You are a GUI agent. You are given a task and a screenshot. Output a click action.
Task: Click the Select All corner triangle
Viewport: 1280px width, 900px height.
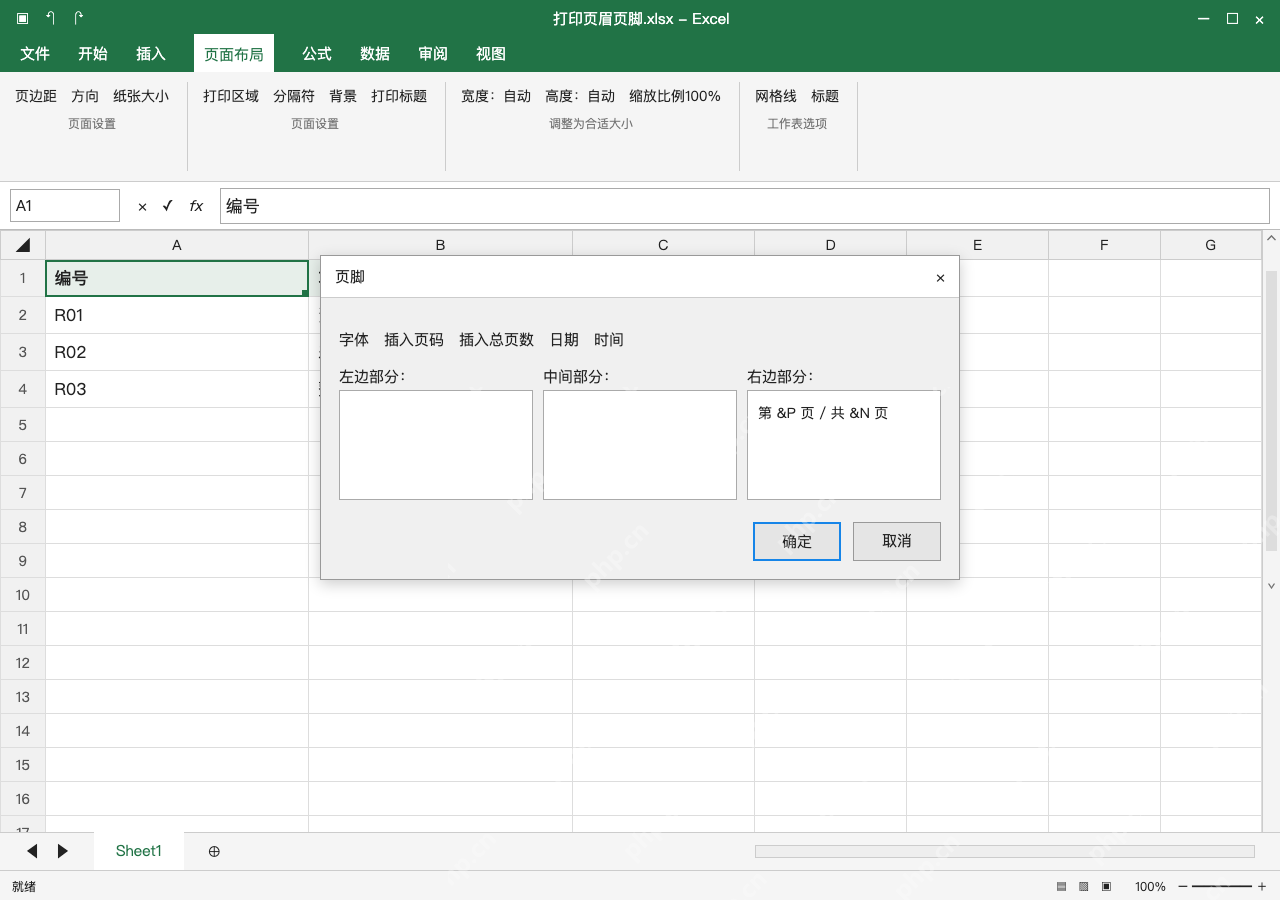(23, 245)
